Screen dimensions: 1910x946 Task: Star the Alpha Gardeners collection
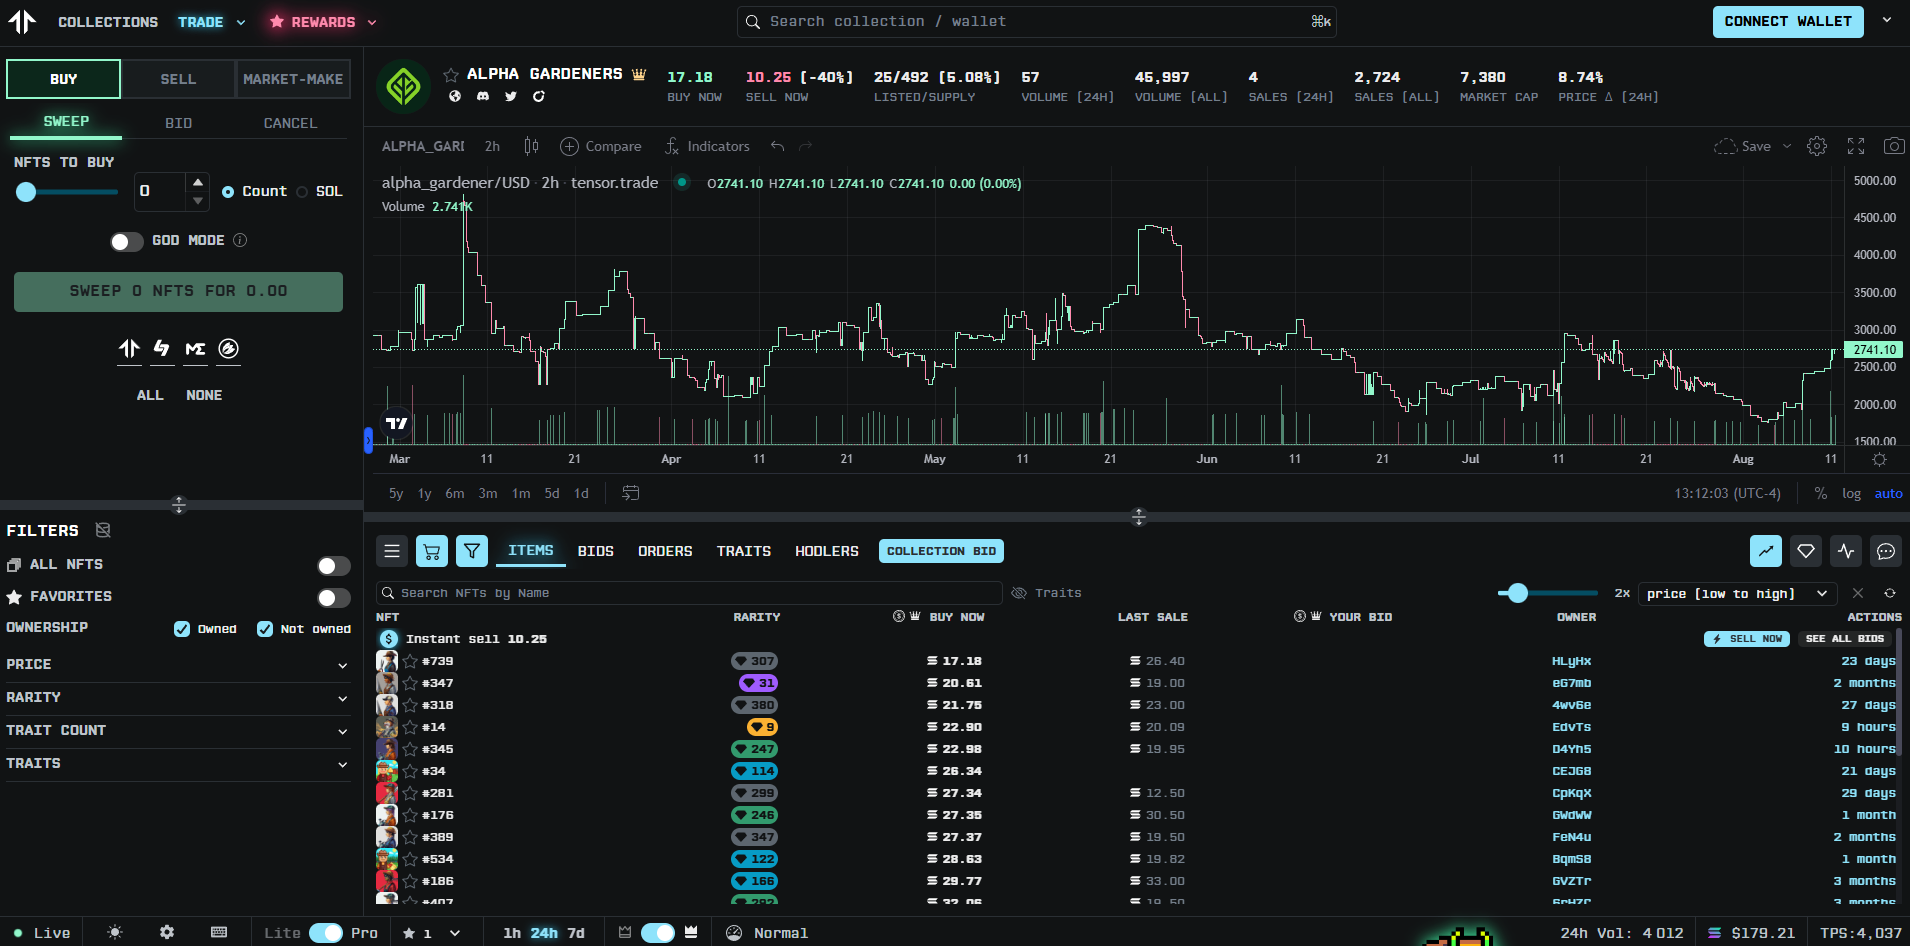(451, 75)
